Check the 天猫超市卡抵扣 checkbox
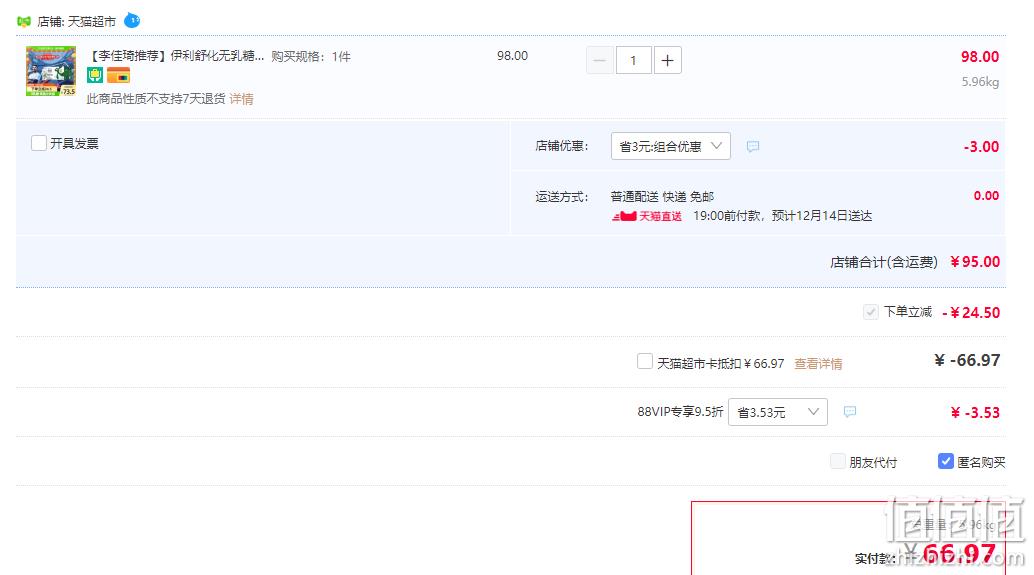The width and height of the screenshot is (1034, 575). coord(644,361)
